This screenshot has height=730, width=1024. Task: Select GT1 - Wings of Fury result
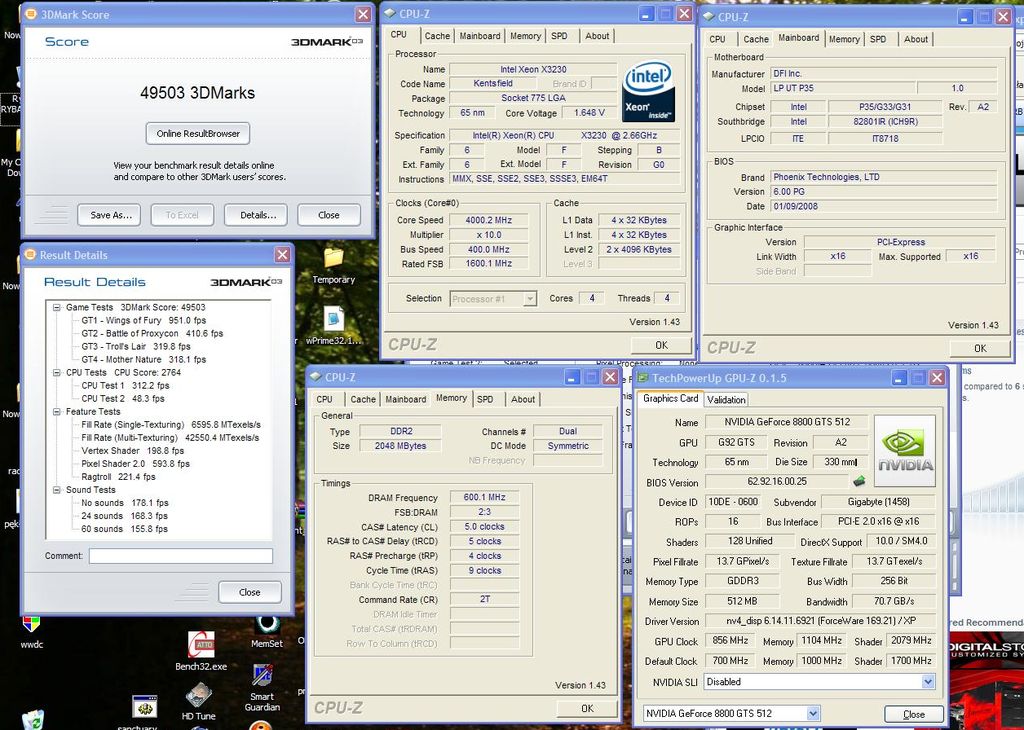point(144,320)
